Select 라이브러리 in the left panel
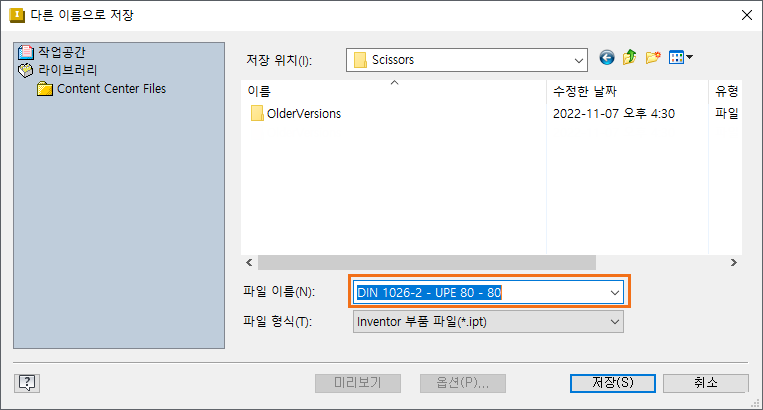 [x=57, y=70]
